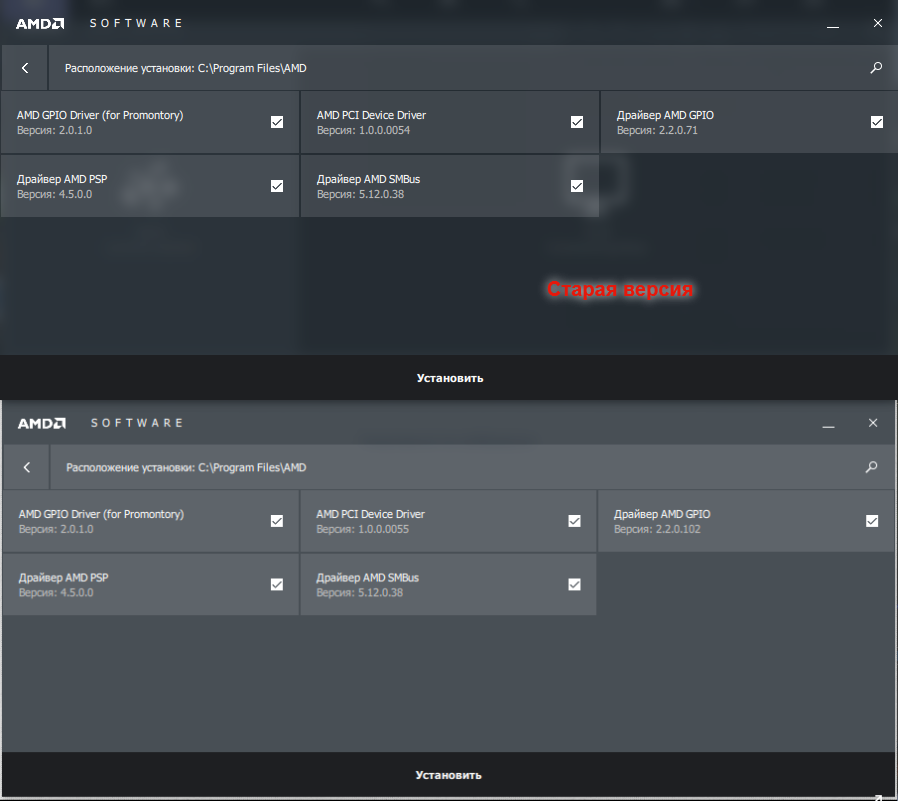The image size is (898, 801).
Task: Click install location path in lower window
Action: 186,467
